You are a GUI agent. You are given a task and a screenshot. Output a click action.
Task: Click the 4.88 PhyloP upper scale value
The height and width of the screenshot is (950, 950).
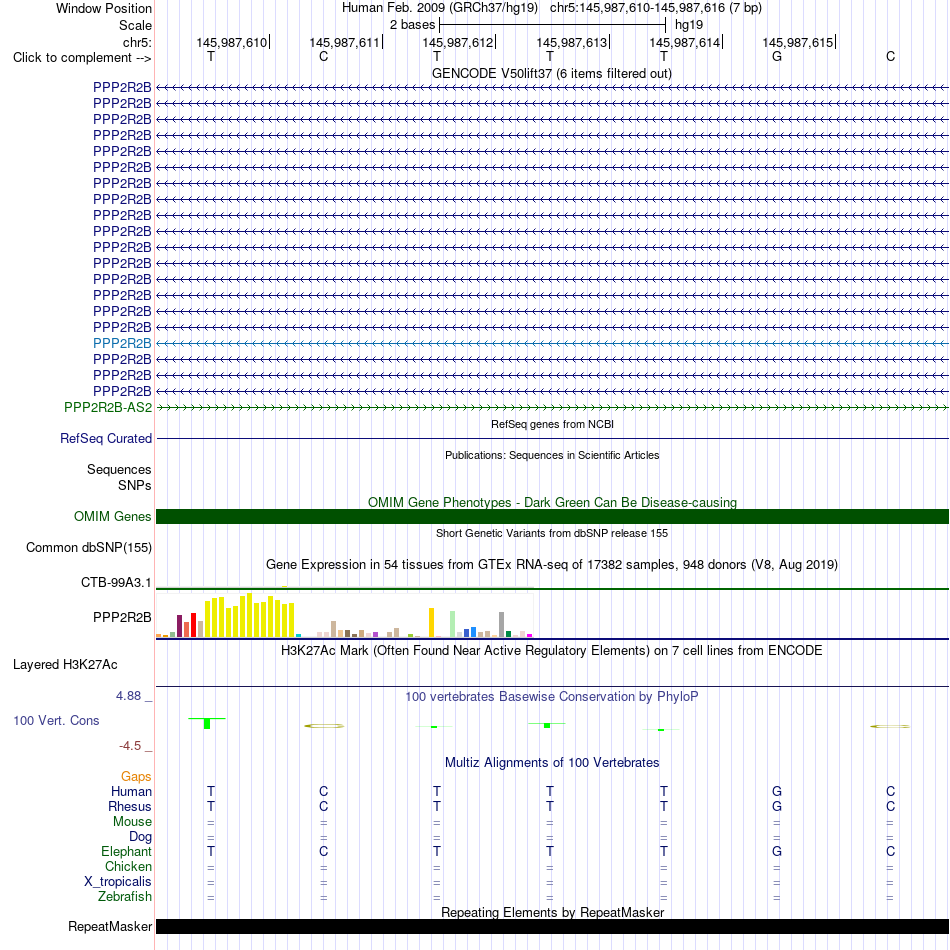click(128, 696)
